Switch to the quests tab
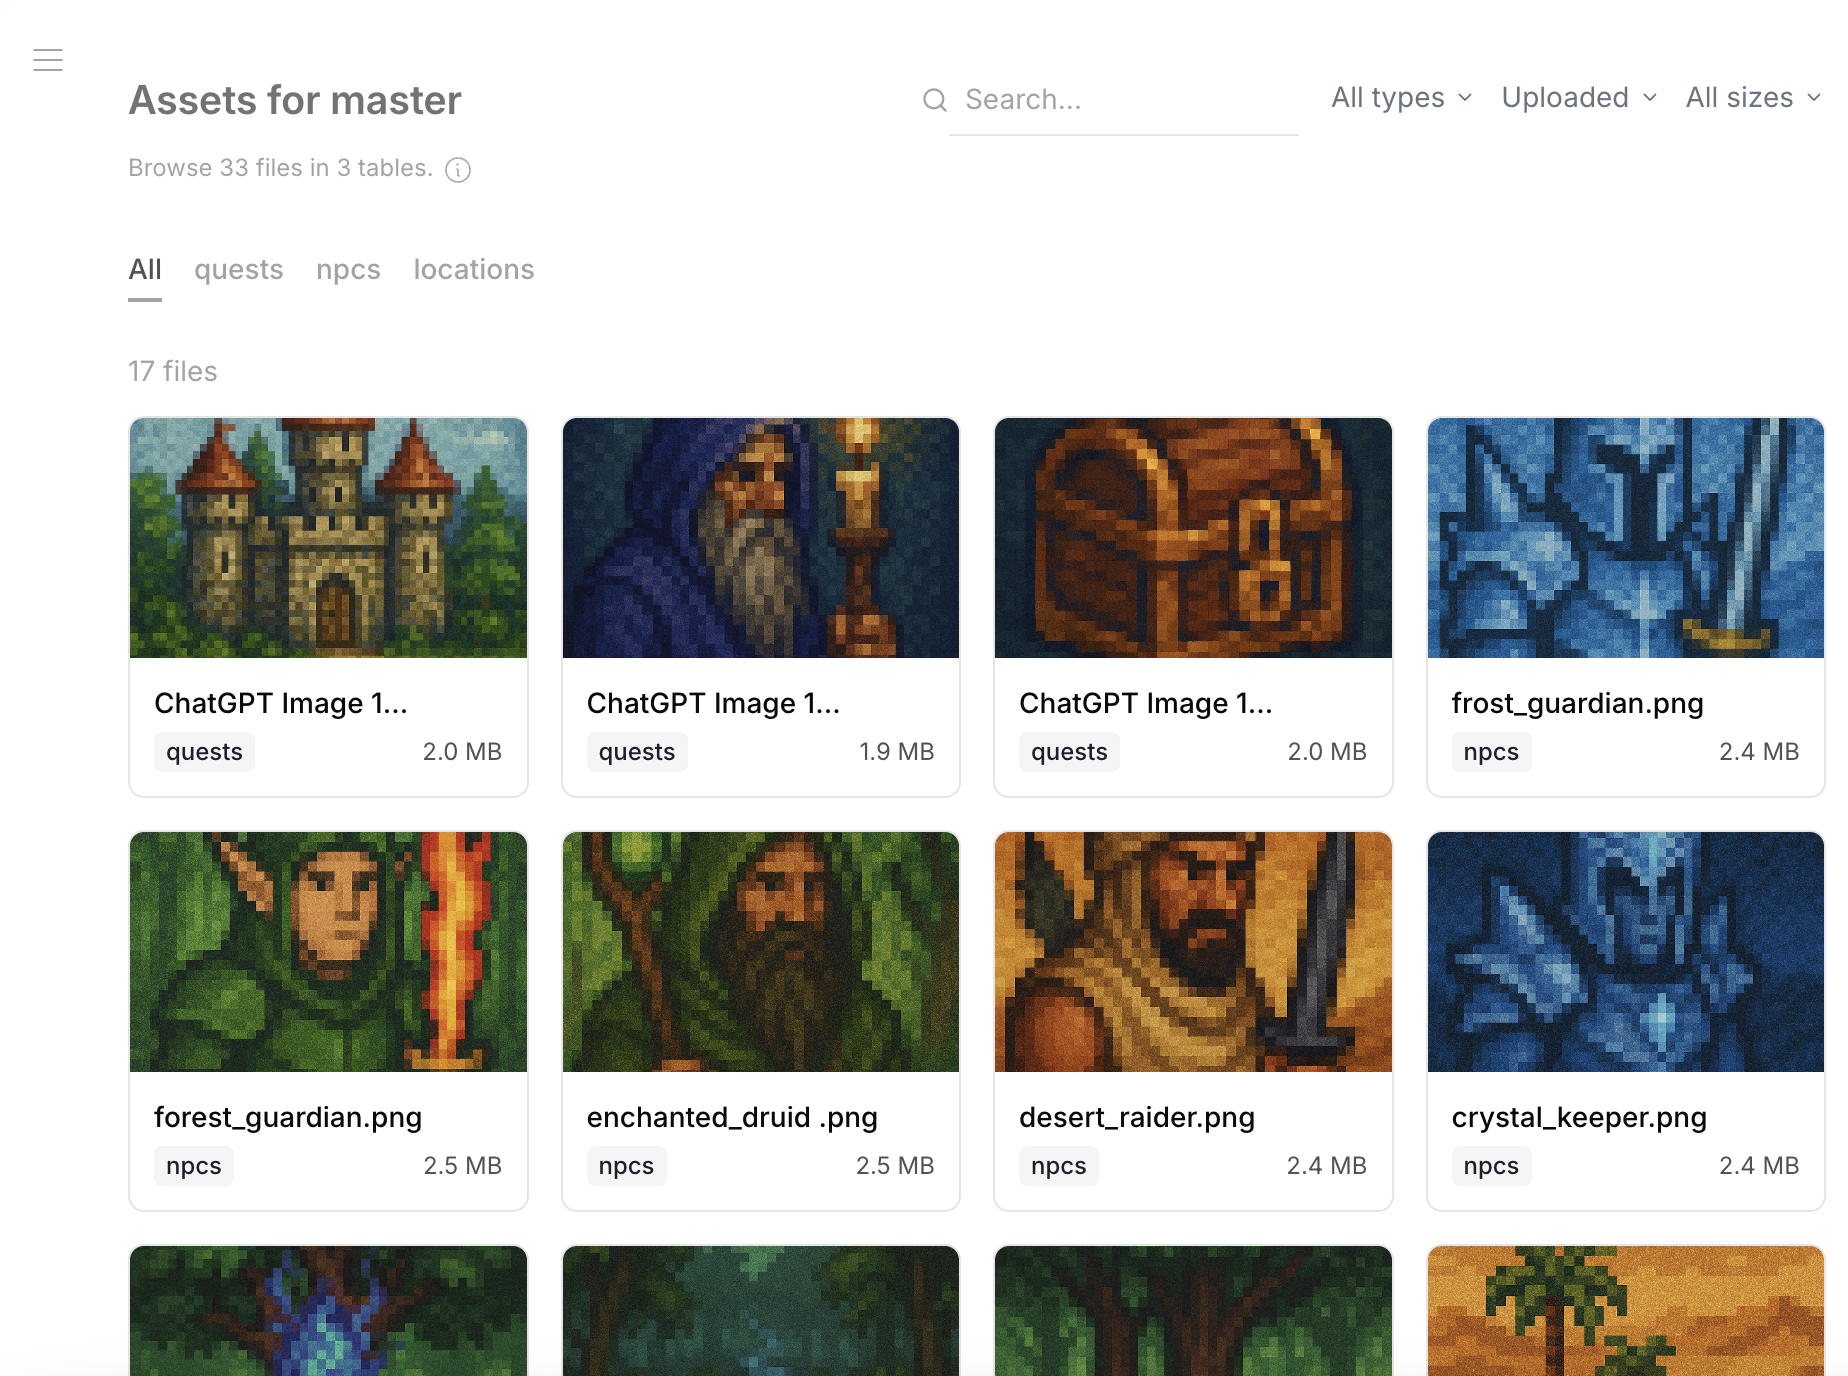Screen dimensions: 1848x1376 tap(238, 269)
